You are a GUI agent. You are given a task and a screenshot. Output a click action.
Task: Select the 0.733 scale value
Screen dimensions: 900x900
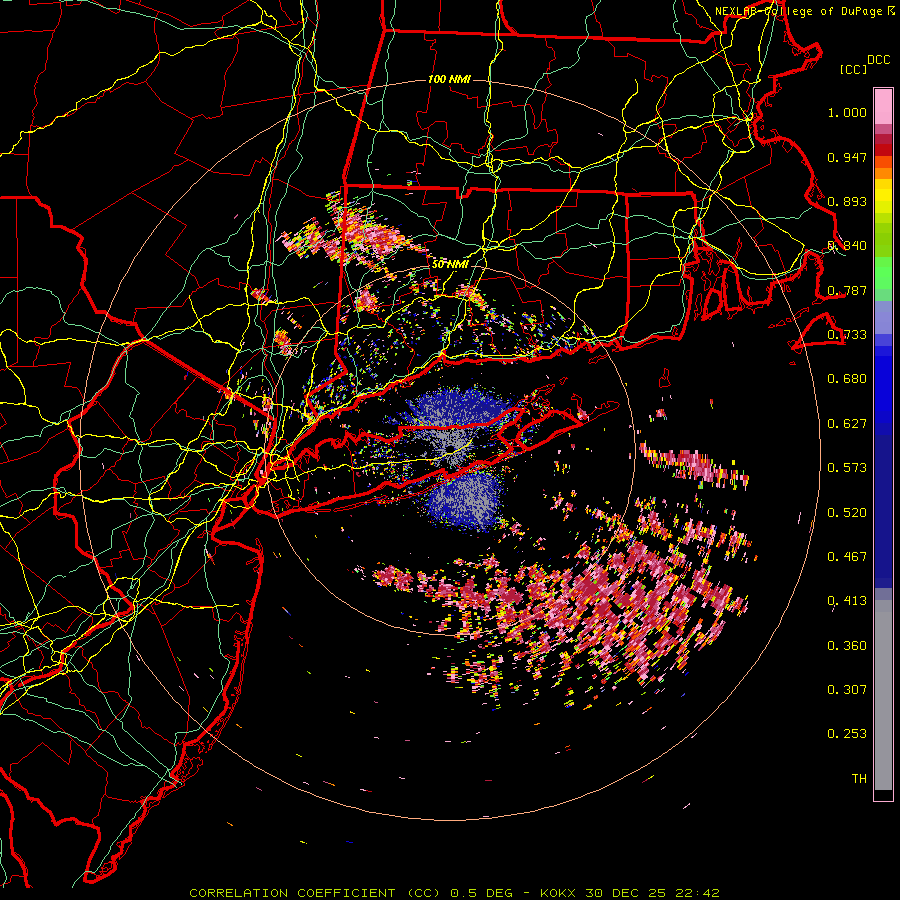(847, 335)
